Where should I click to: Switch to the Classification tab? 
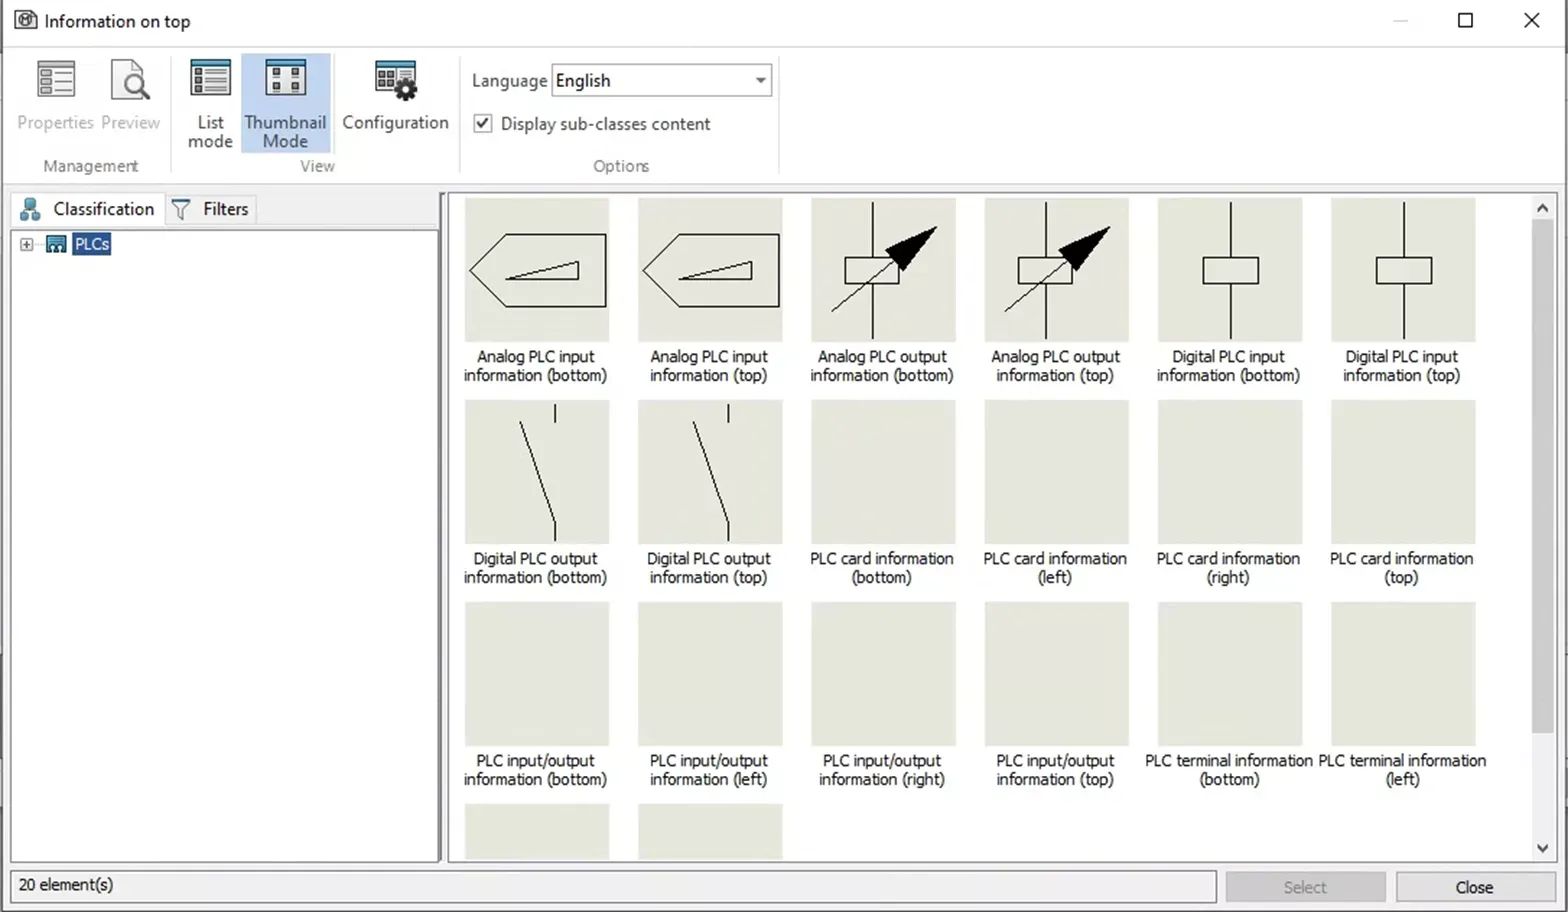tap(88, 209)
